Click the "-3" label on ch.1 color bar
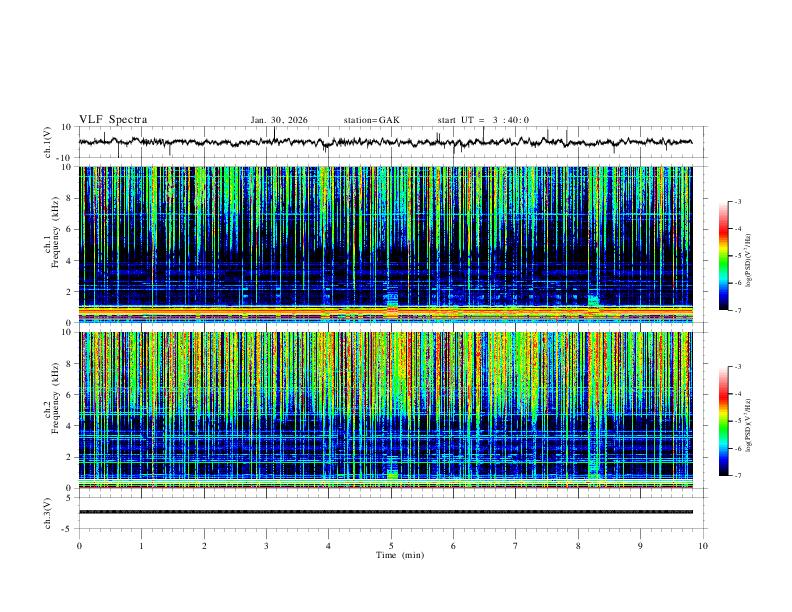The image size is (792, 612). click(x=737, y=201)
